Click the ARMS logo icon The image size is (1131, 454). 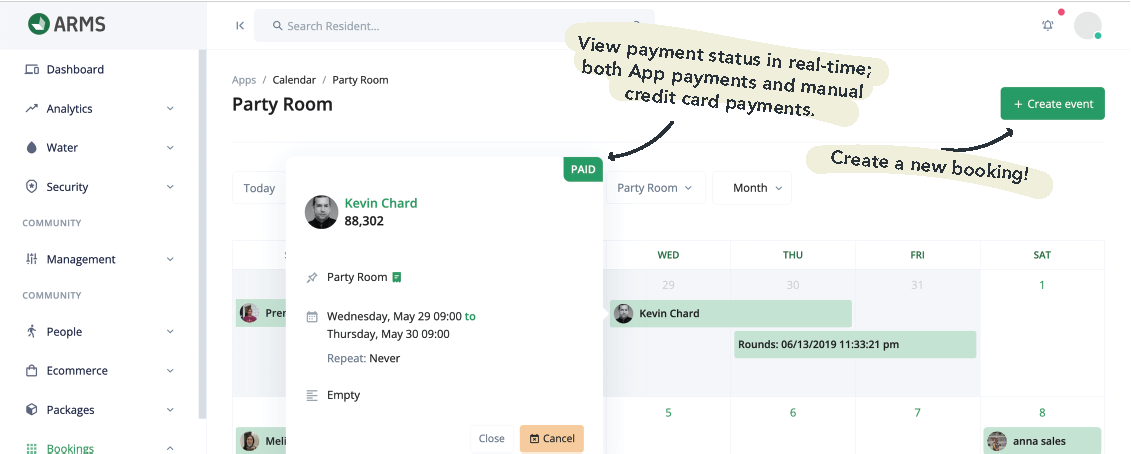39,24
